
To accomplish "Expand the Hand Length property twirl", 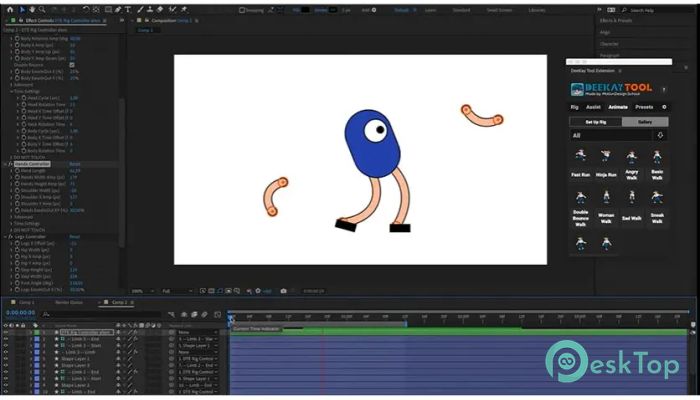I will pos(12,171).
